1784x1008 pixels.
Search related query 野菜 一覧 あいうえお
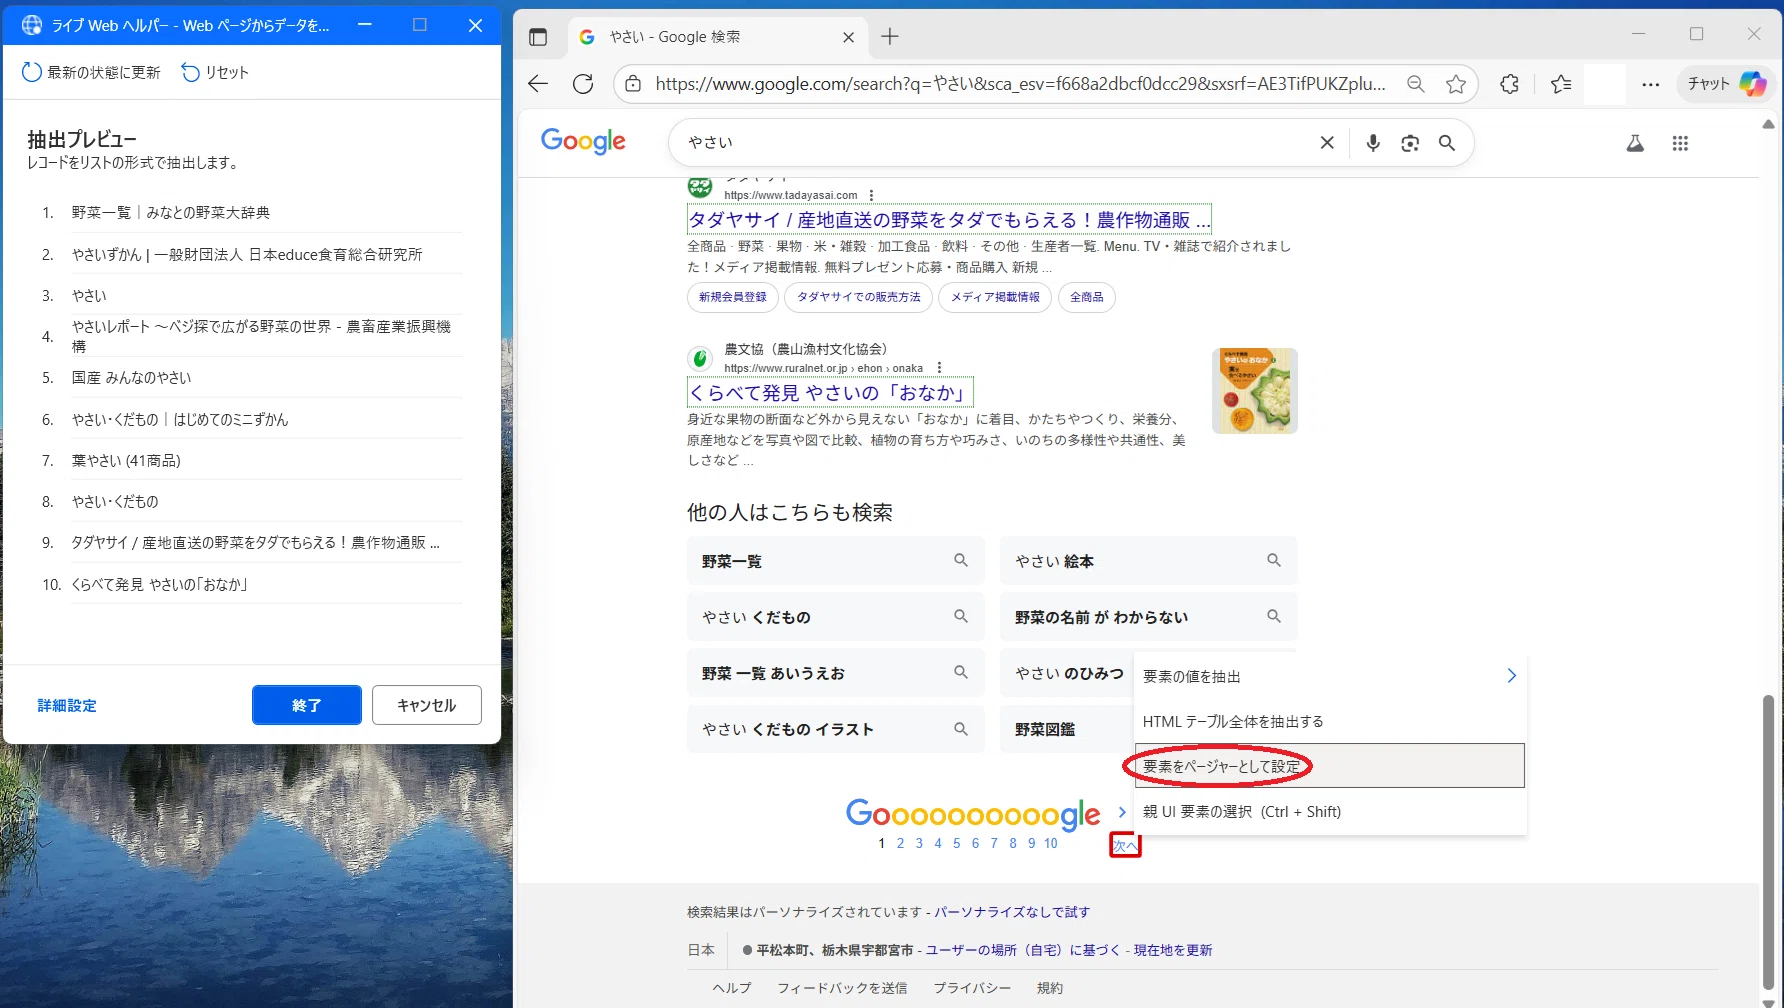[x=836, y=673]
